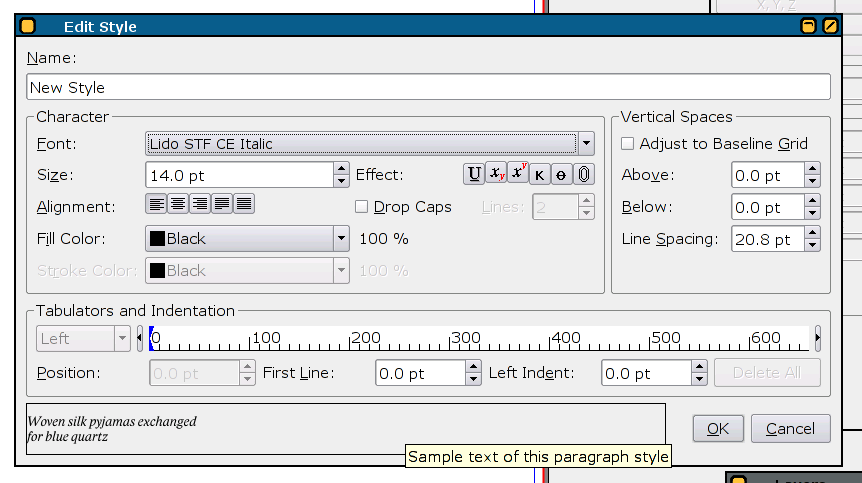
Task: Check the Drop Caps option
Action: [362, 207]
